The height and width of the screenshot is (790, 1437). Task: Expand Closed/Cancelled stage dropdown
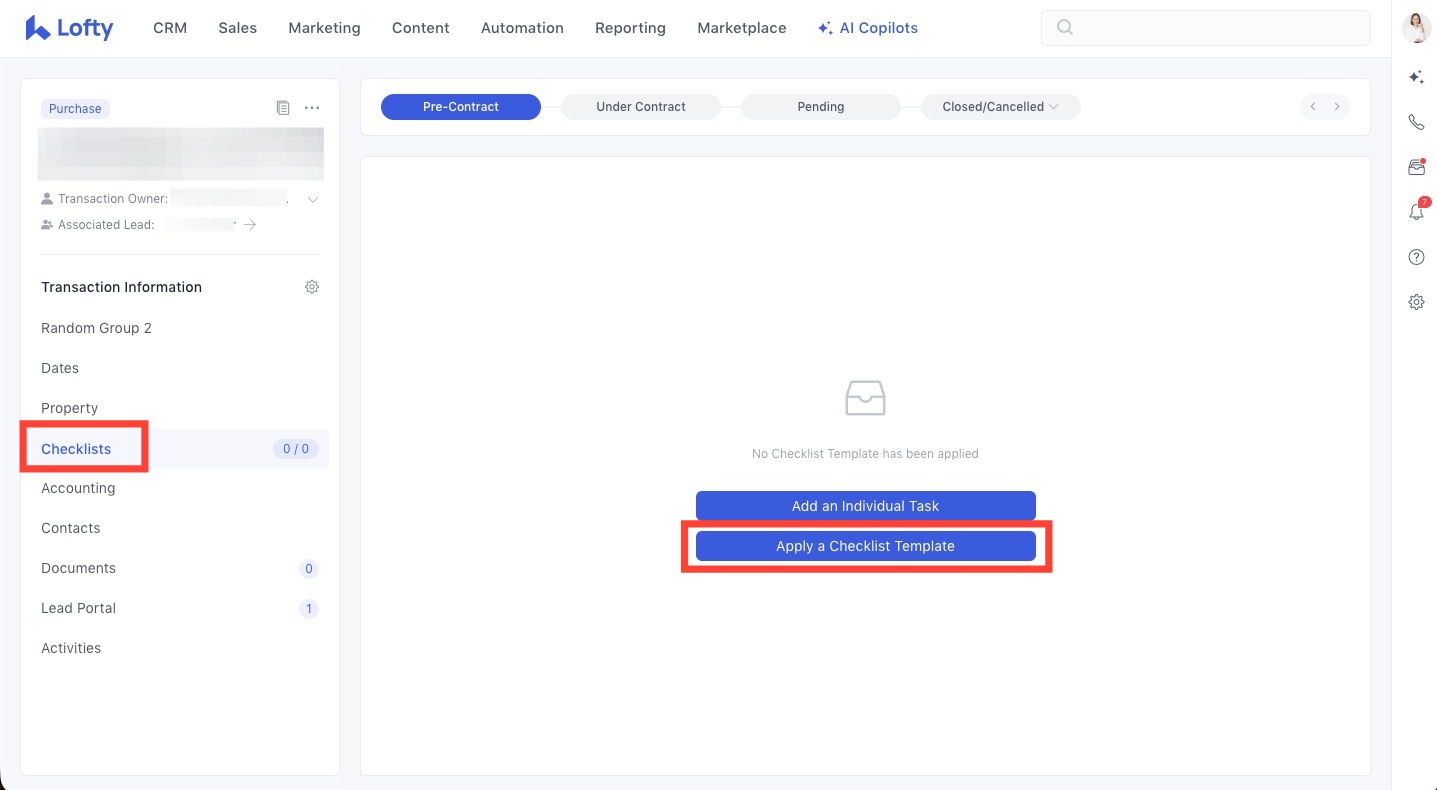point(1000,107)
